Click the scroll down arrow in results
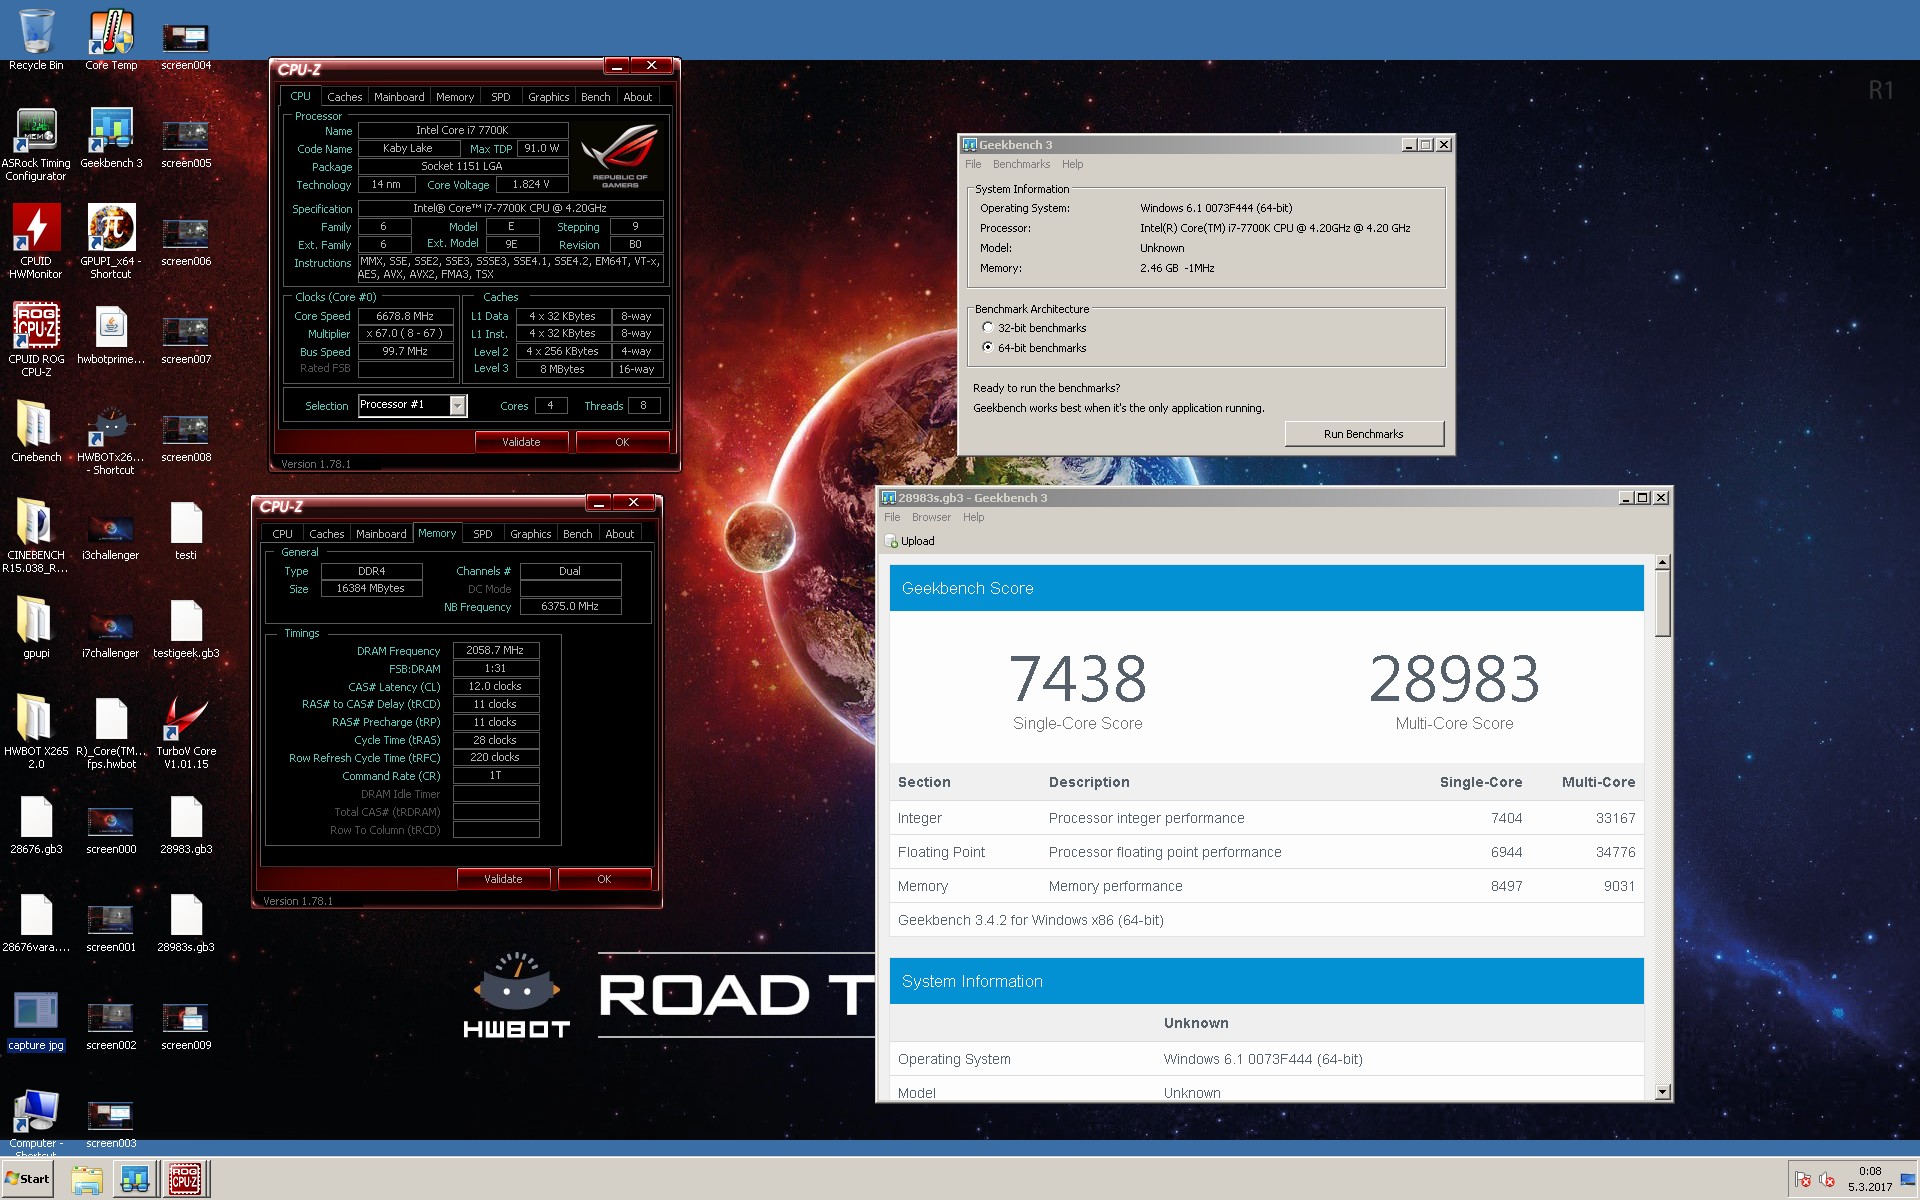This screenshot has height=1200, width=1920. pyautogui.click(x=1662, y=1092)
